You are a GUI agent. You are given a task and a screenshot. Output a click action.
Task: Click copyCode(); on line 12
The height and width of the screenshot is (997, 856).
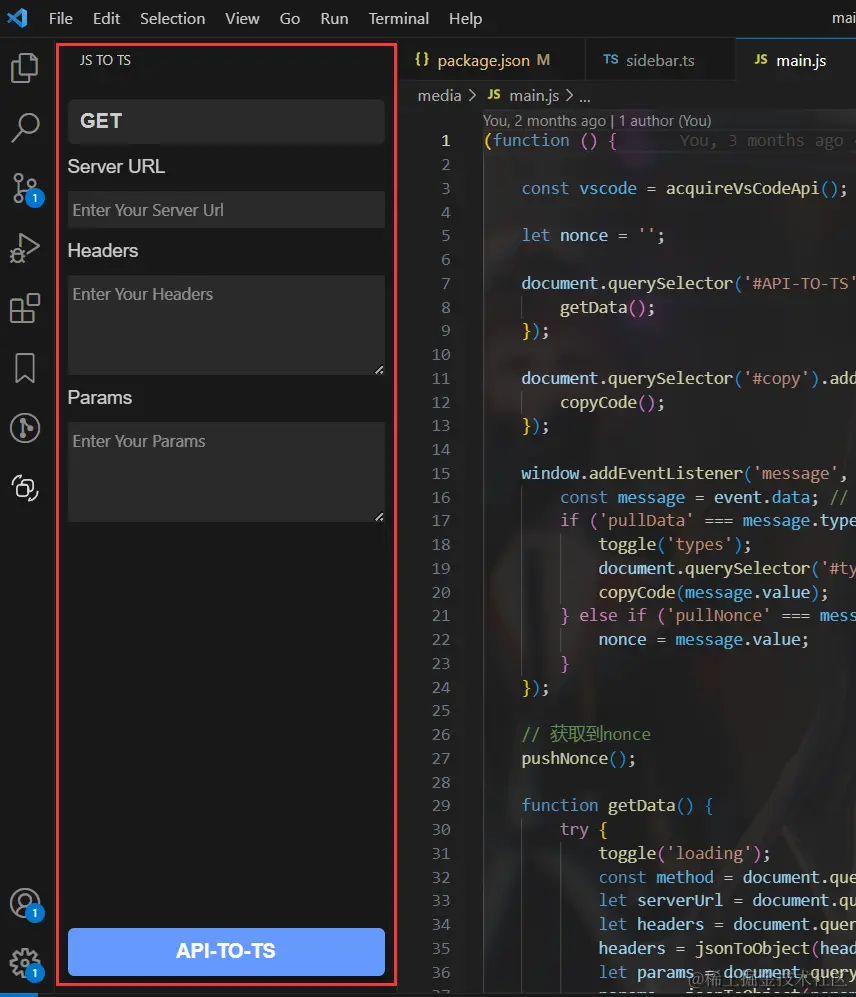[x=612, y=402]
